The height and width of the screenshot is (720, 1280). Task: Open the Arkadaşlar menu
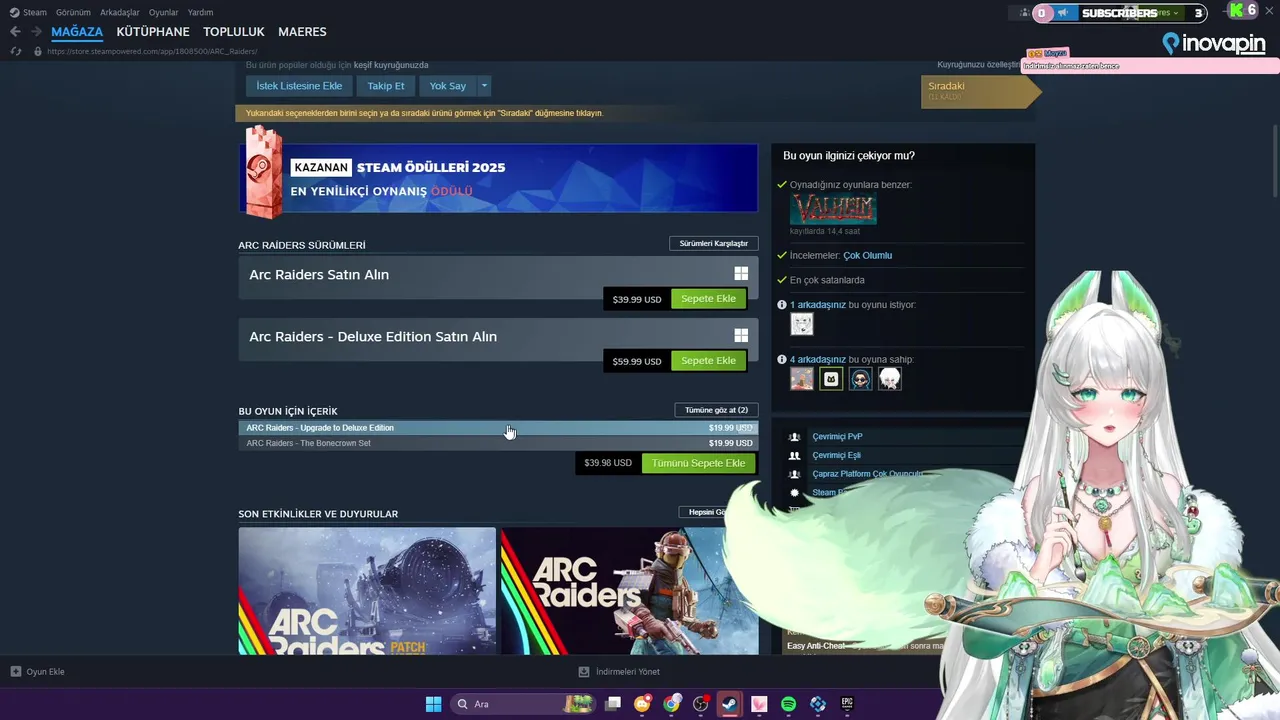120,12
